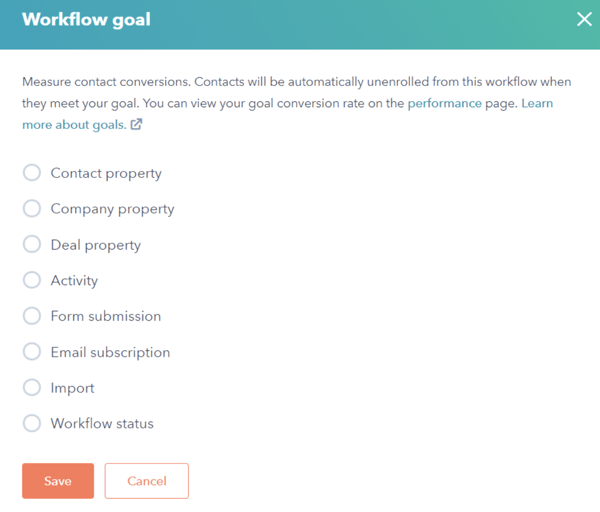Pick the Deal property radio button
The image size is (600, 512).
(32, 245)
